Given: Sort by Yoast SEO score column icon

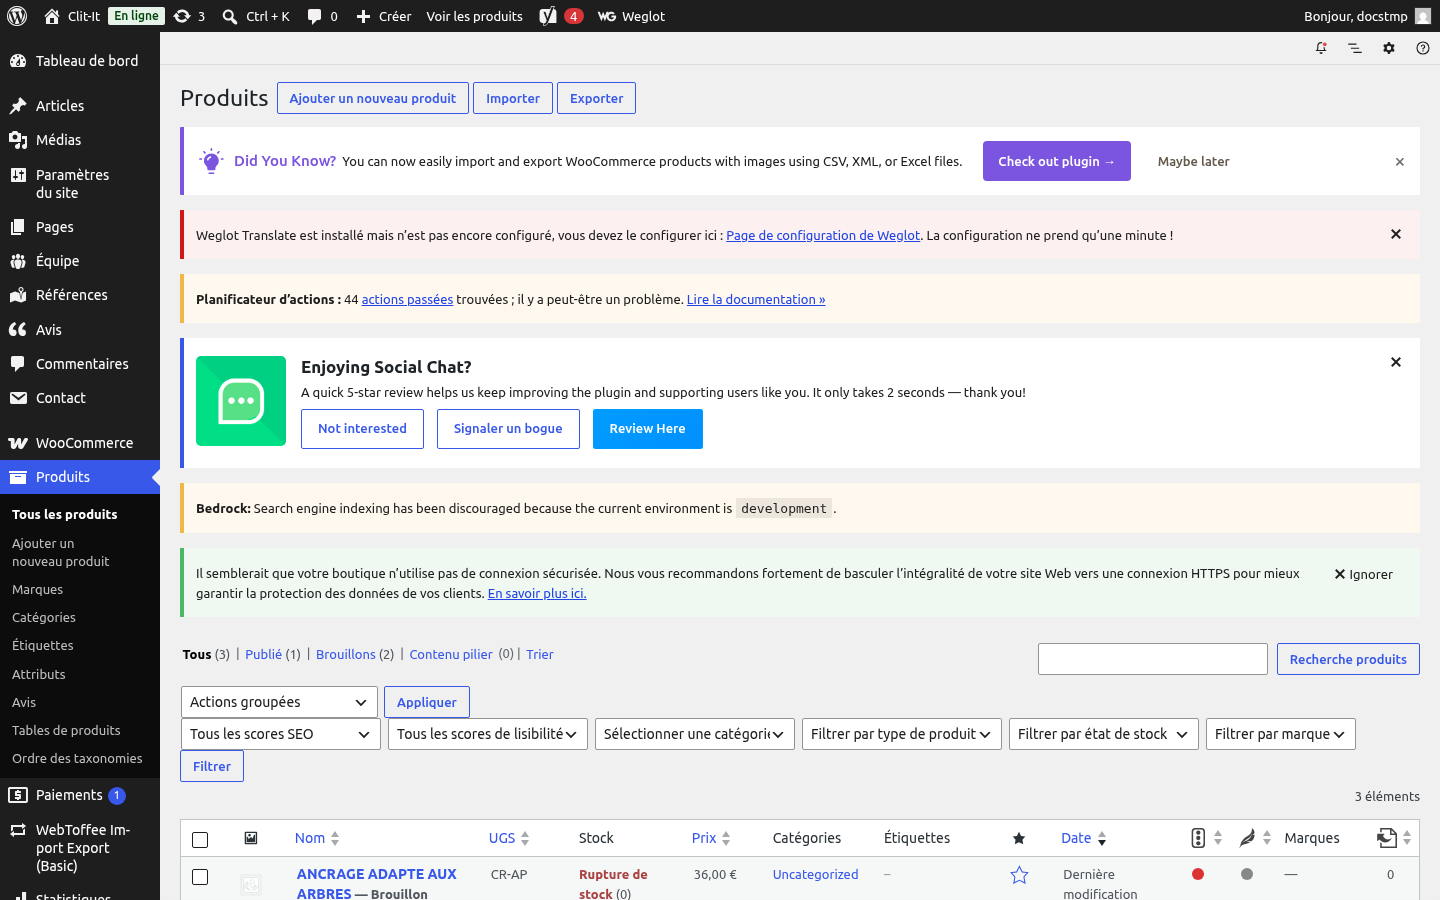Looking at the screenshot, I should click(x=1206, y=838).
